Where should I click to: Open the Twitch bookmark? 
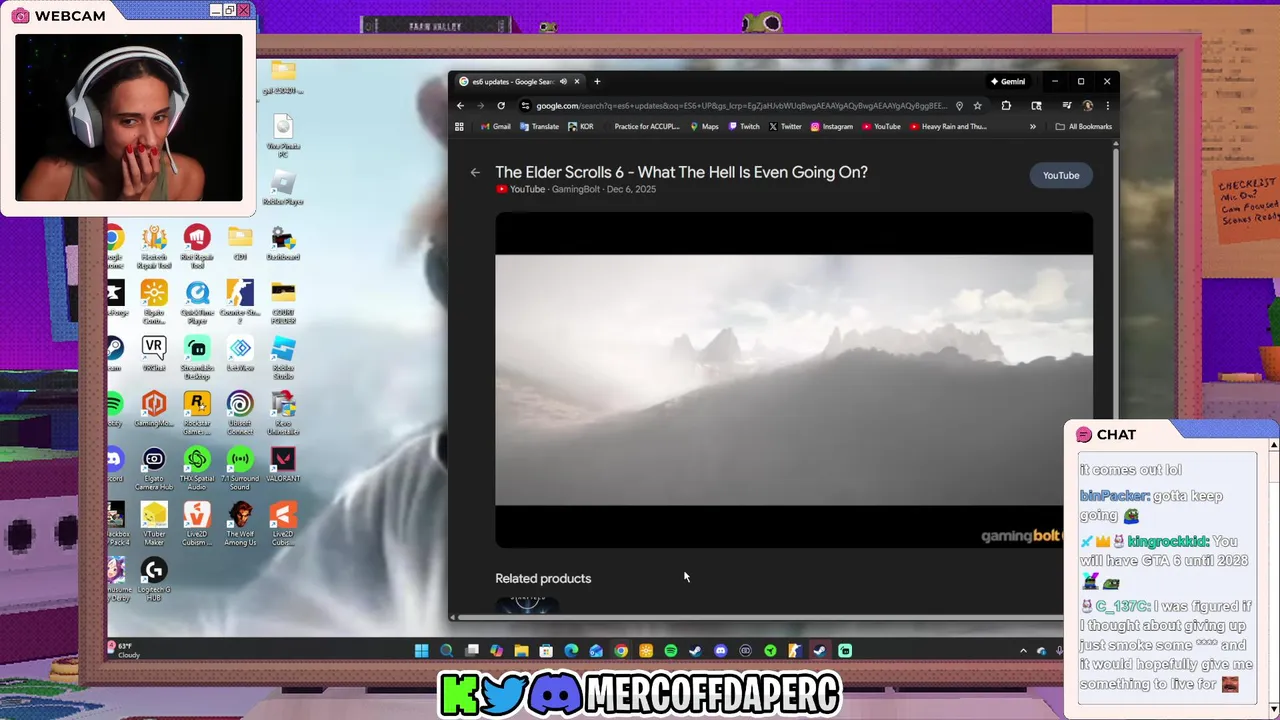pyautogui.click(x=744, y=127)
